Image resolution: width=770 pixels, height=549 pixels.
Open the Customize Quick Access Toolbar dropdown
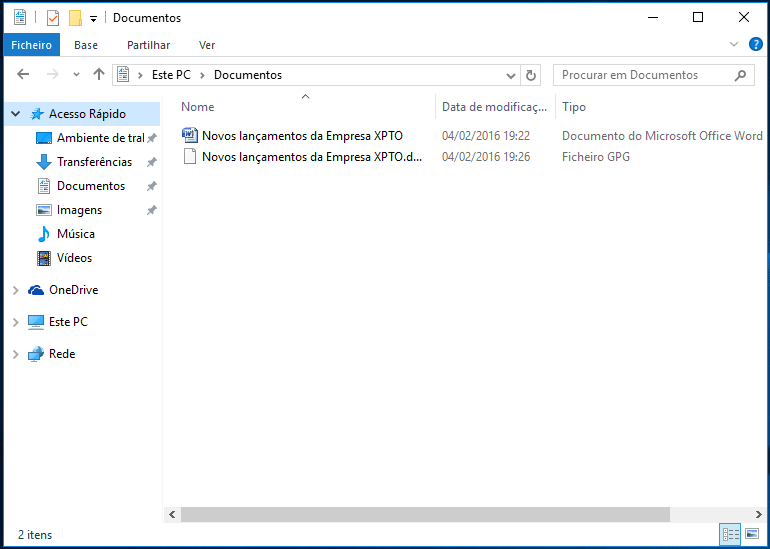pos(93,19)
